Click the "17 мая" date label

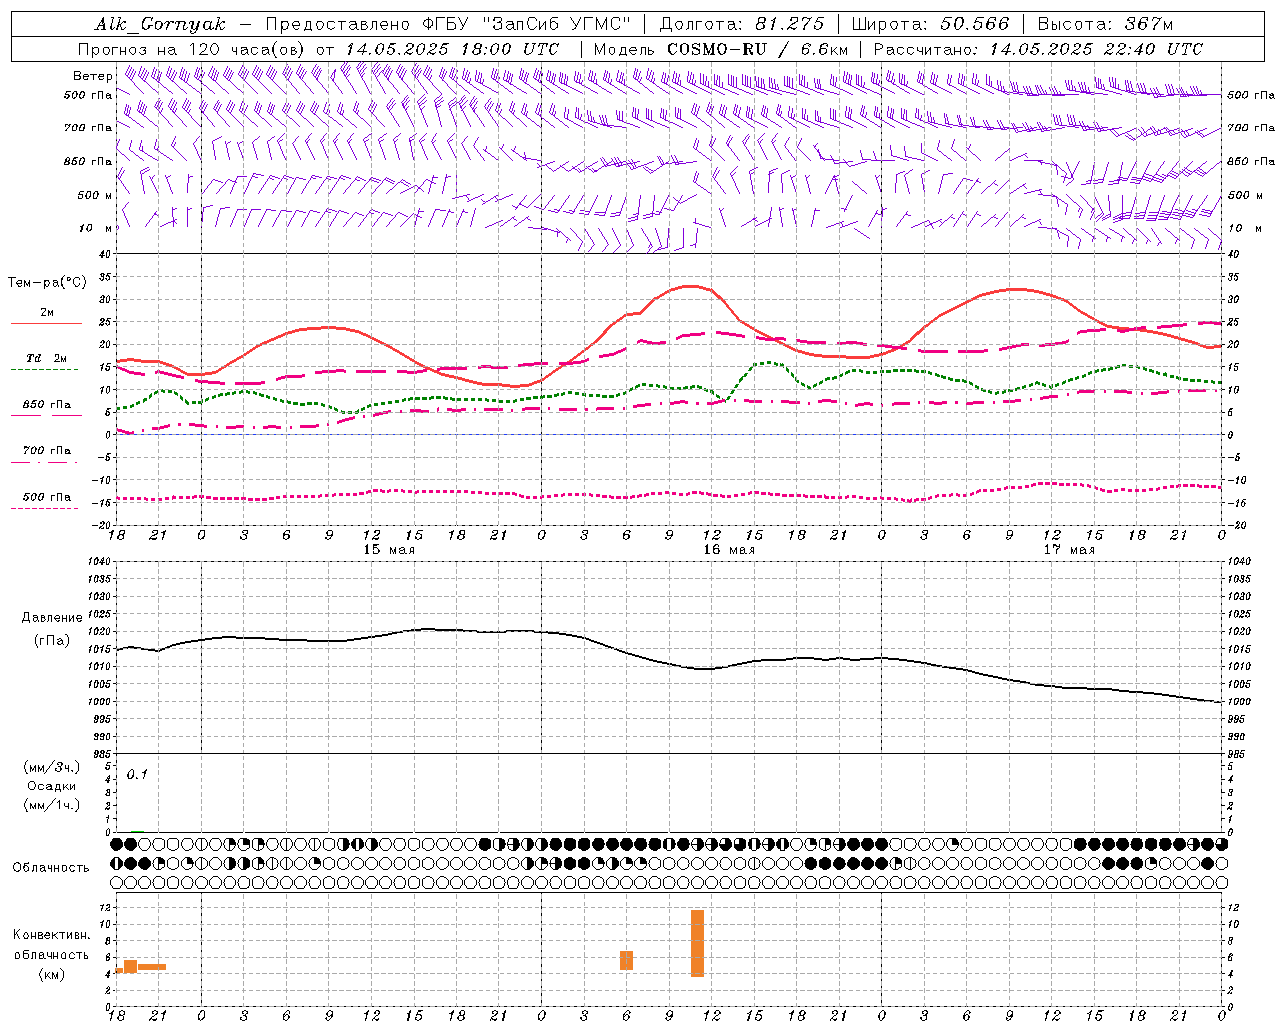click(1069, 550)
